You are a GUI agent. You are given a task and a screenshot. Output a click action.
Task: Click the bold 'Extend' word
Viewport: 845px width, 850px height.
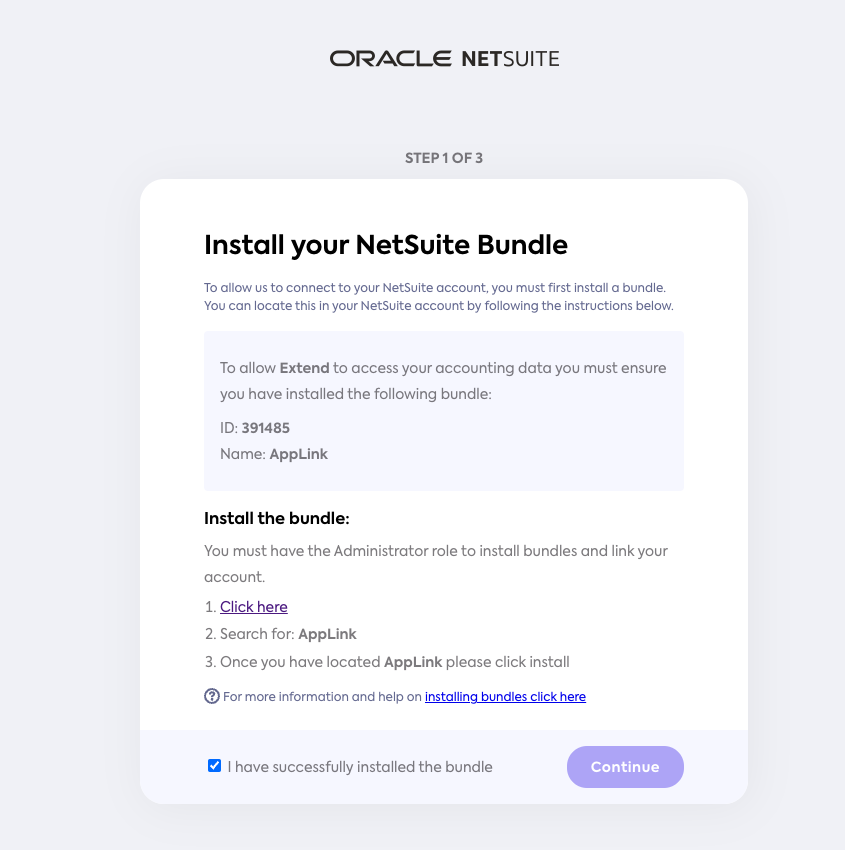point(304,368)
